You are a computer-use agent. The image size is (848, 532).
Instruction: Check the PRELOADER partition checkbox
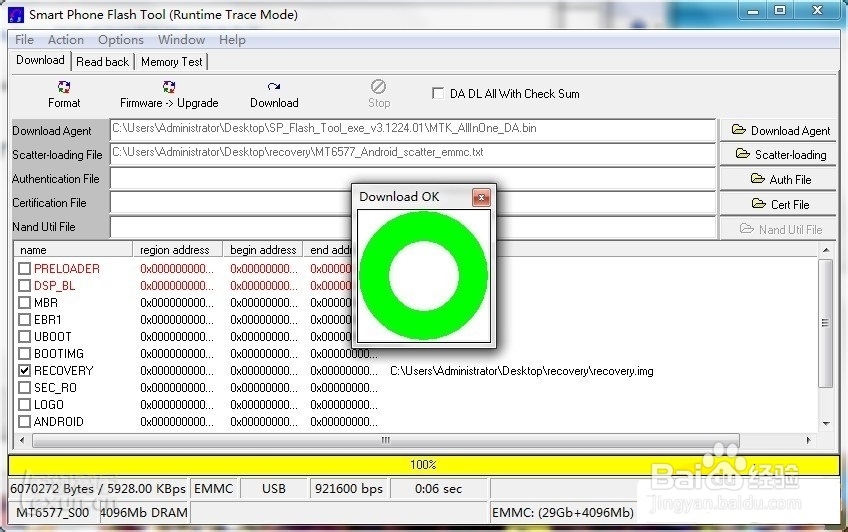point(24,268)
